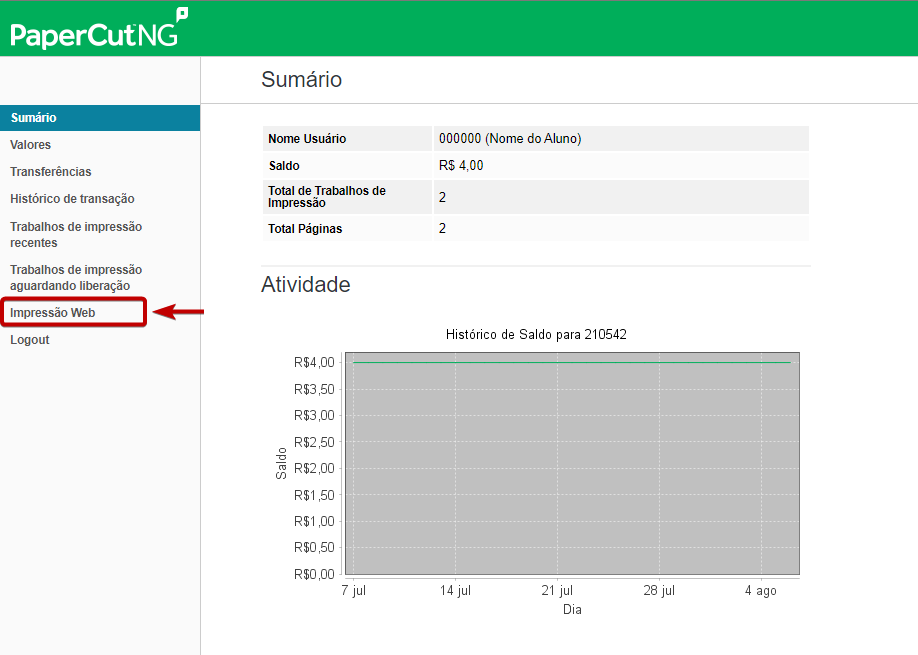Image resolution: width=918 pixels, height=655 pixels.
Task: Click the red arrow pointing to Impressão Web
Action: tap(180, 313)
